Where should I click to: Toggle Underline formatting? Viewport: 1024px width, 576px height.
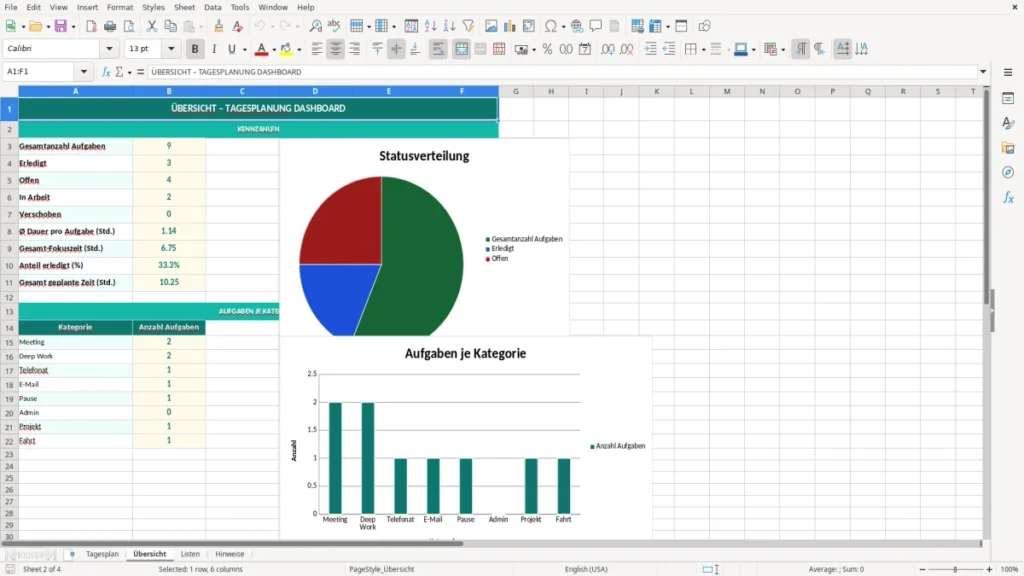(x=232, y=49)
